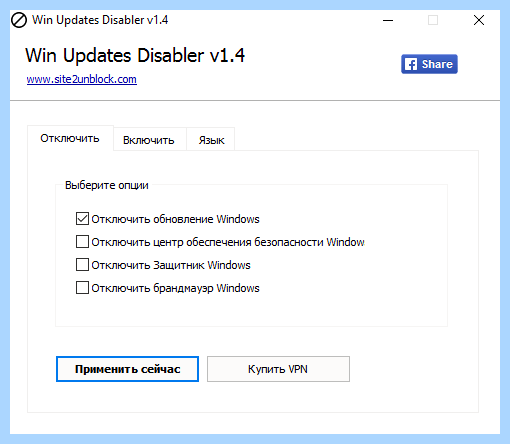Image resolution: width=510 pixels, height=444 pixels.
Task: Enable Отключить Защитник Windows checkbox
Action: [82, 265]
